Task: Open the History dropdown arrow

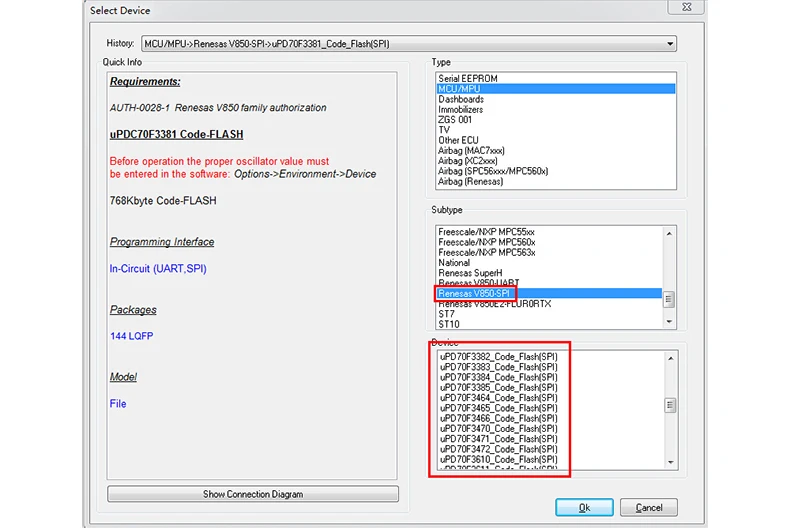Action: point(670,44)
